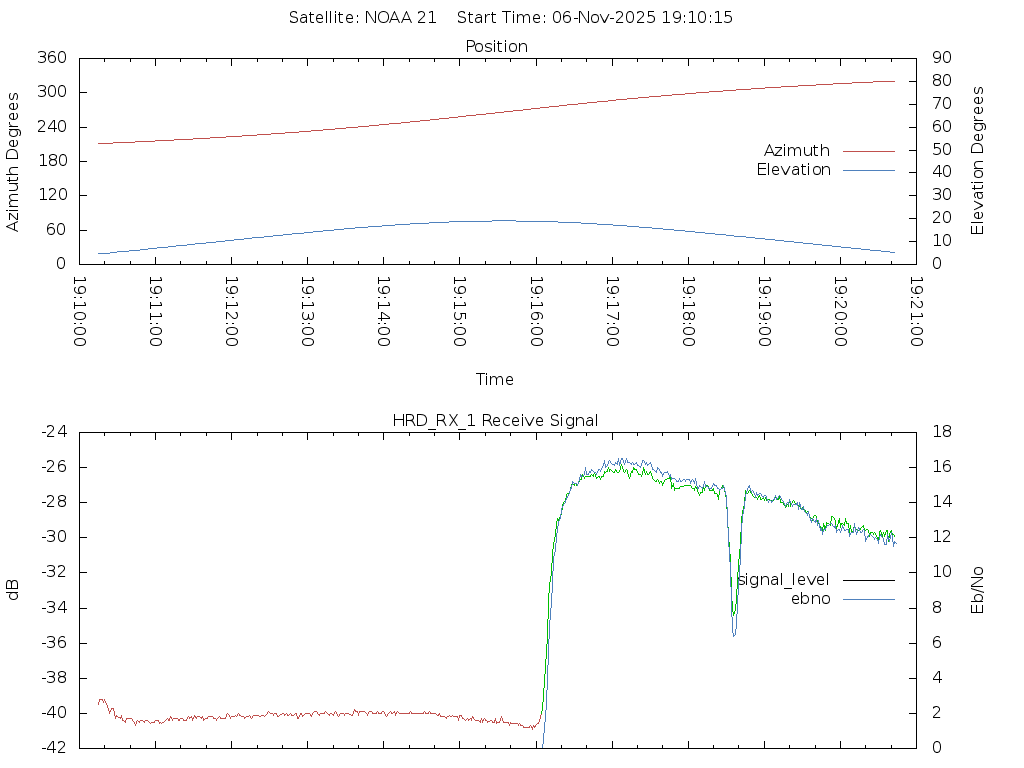Click the HRD_RX_1 Receive Signal title
1024x768 pixels.
[x=496, y=420]
